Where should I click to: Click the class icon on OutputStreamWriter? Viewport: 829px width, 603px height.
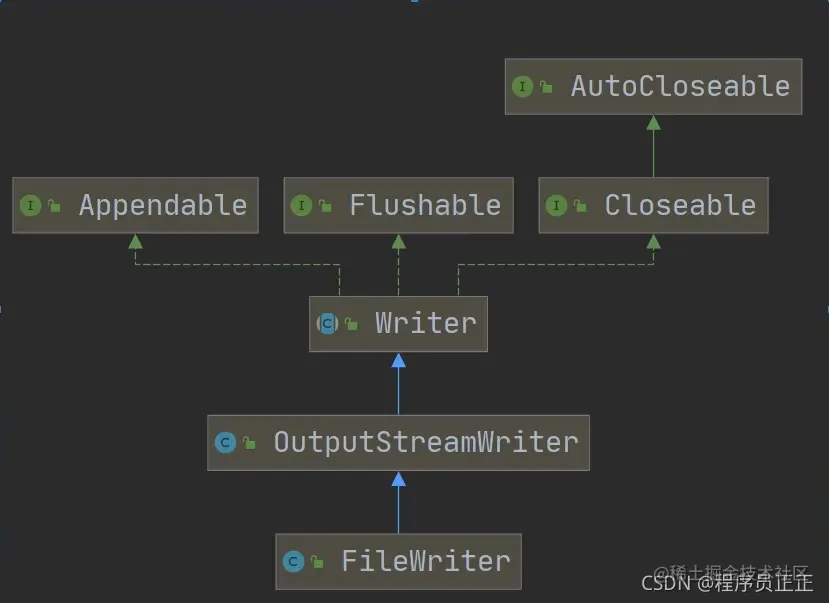click(x=225, y=442)
